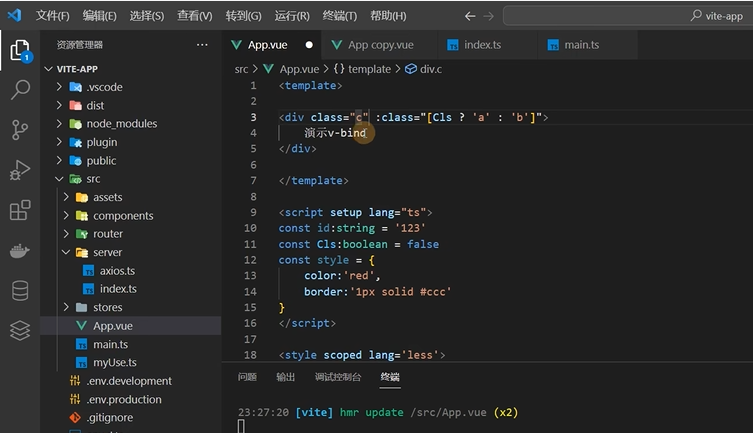
Task: Open the Extensions view icon
Action: 20,210
